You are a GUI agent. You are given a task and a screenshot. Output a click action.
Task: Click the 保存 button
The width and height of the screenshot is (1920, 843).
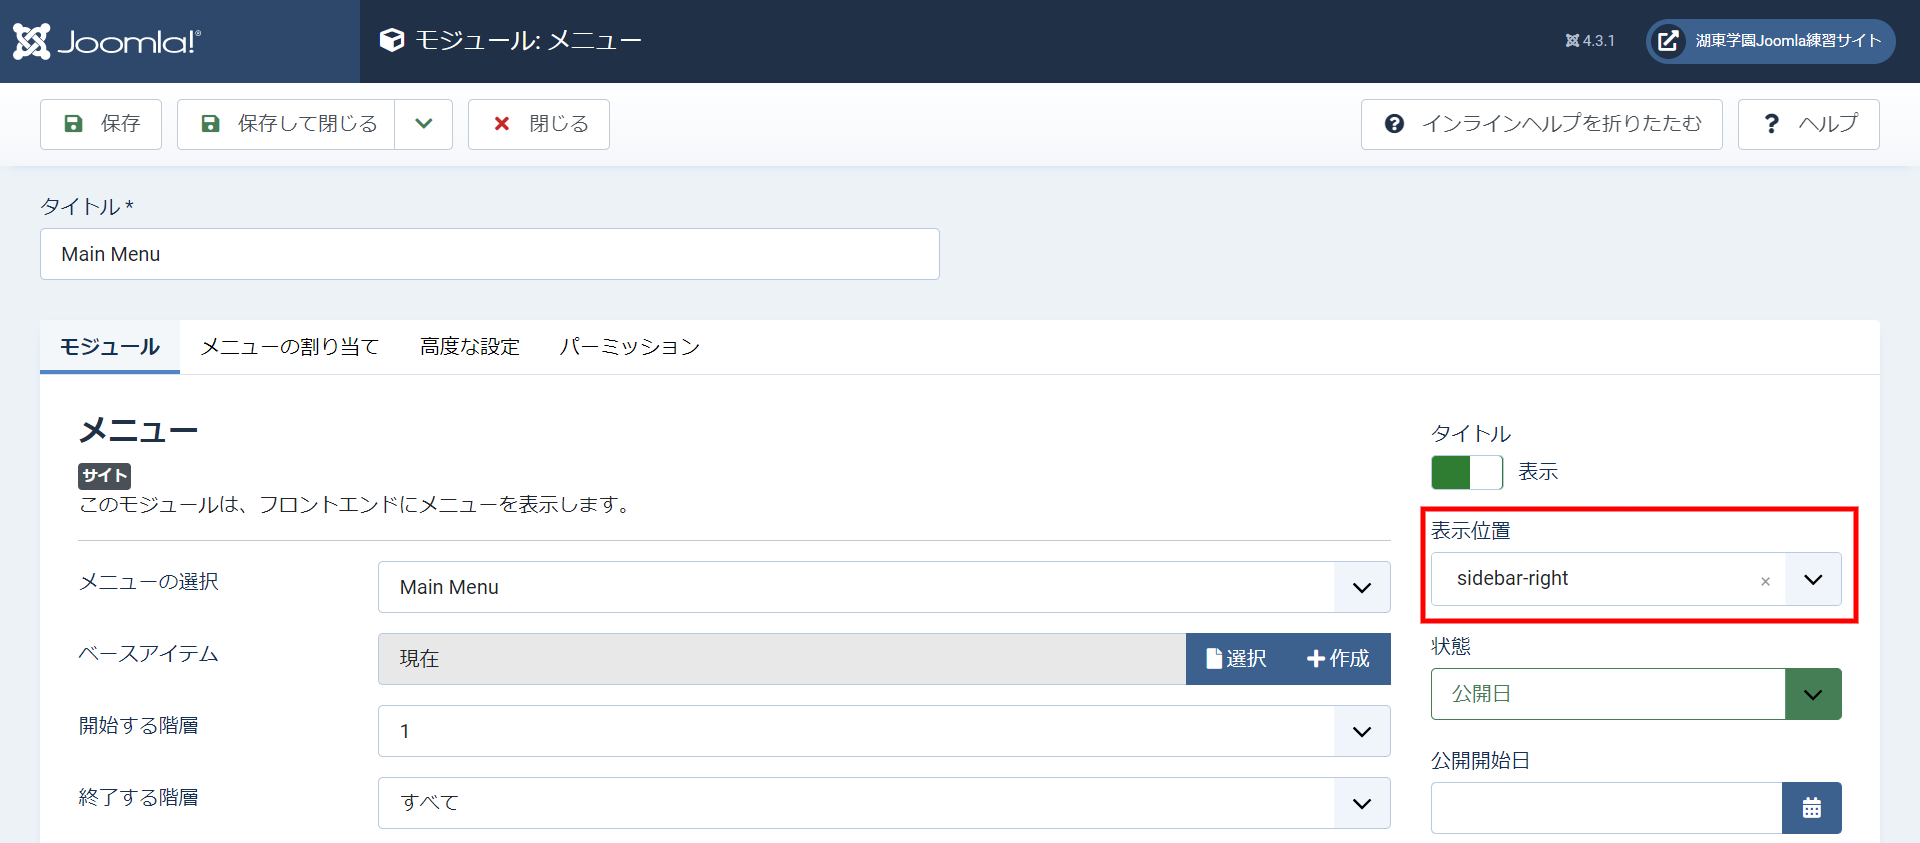[101, 124]
